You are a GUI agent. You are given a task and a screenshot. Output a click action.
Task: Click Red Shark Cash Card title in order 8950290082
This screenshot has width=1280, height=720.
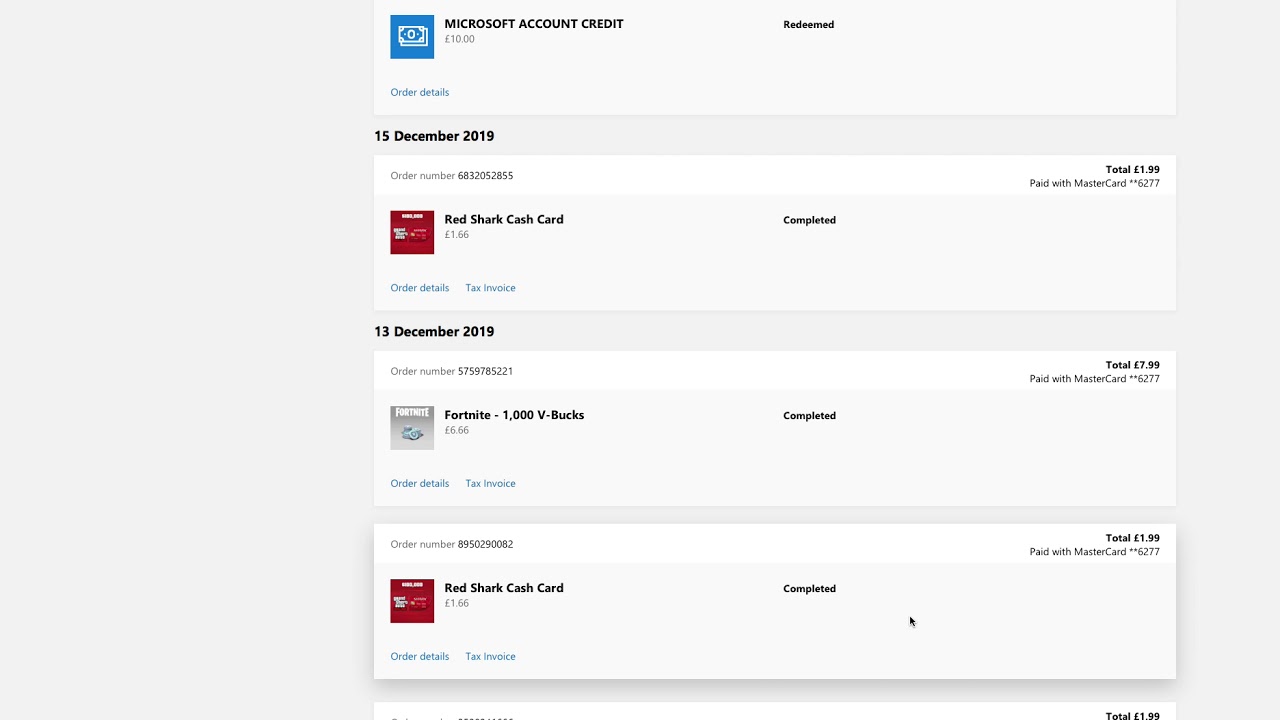click(504, 588)
